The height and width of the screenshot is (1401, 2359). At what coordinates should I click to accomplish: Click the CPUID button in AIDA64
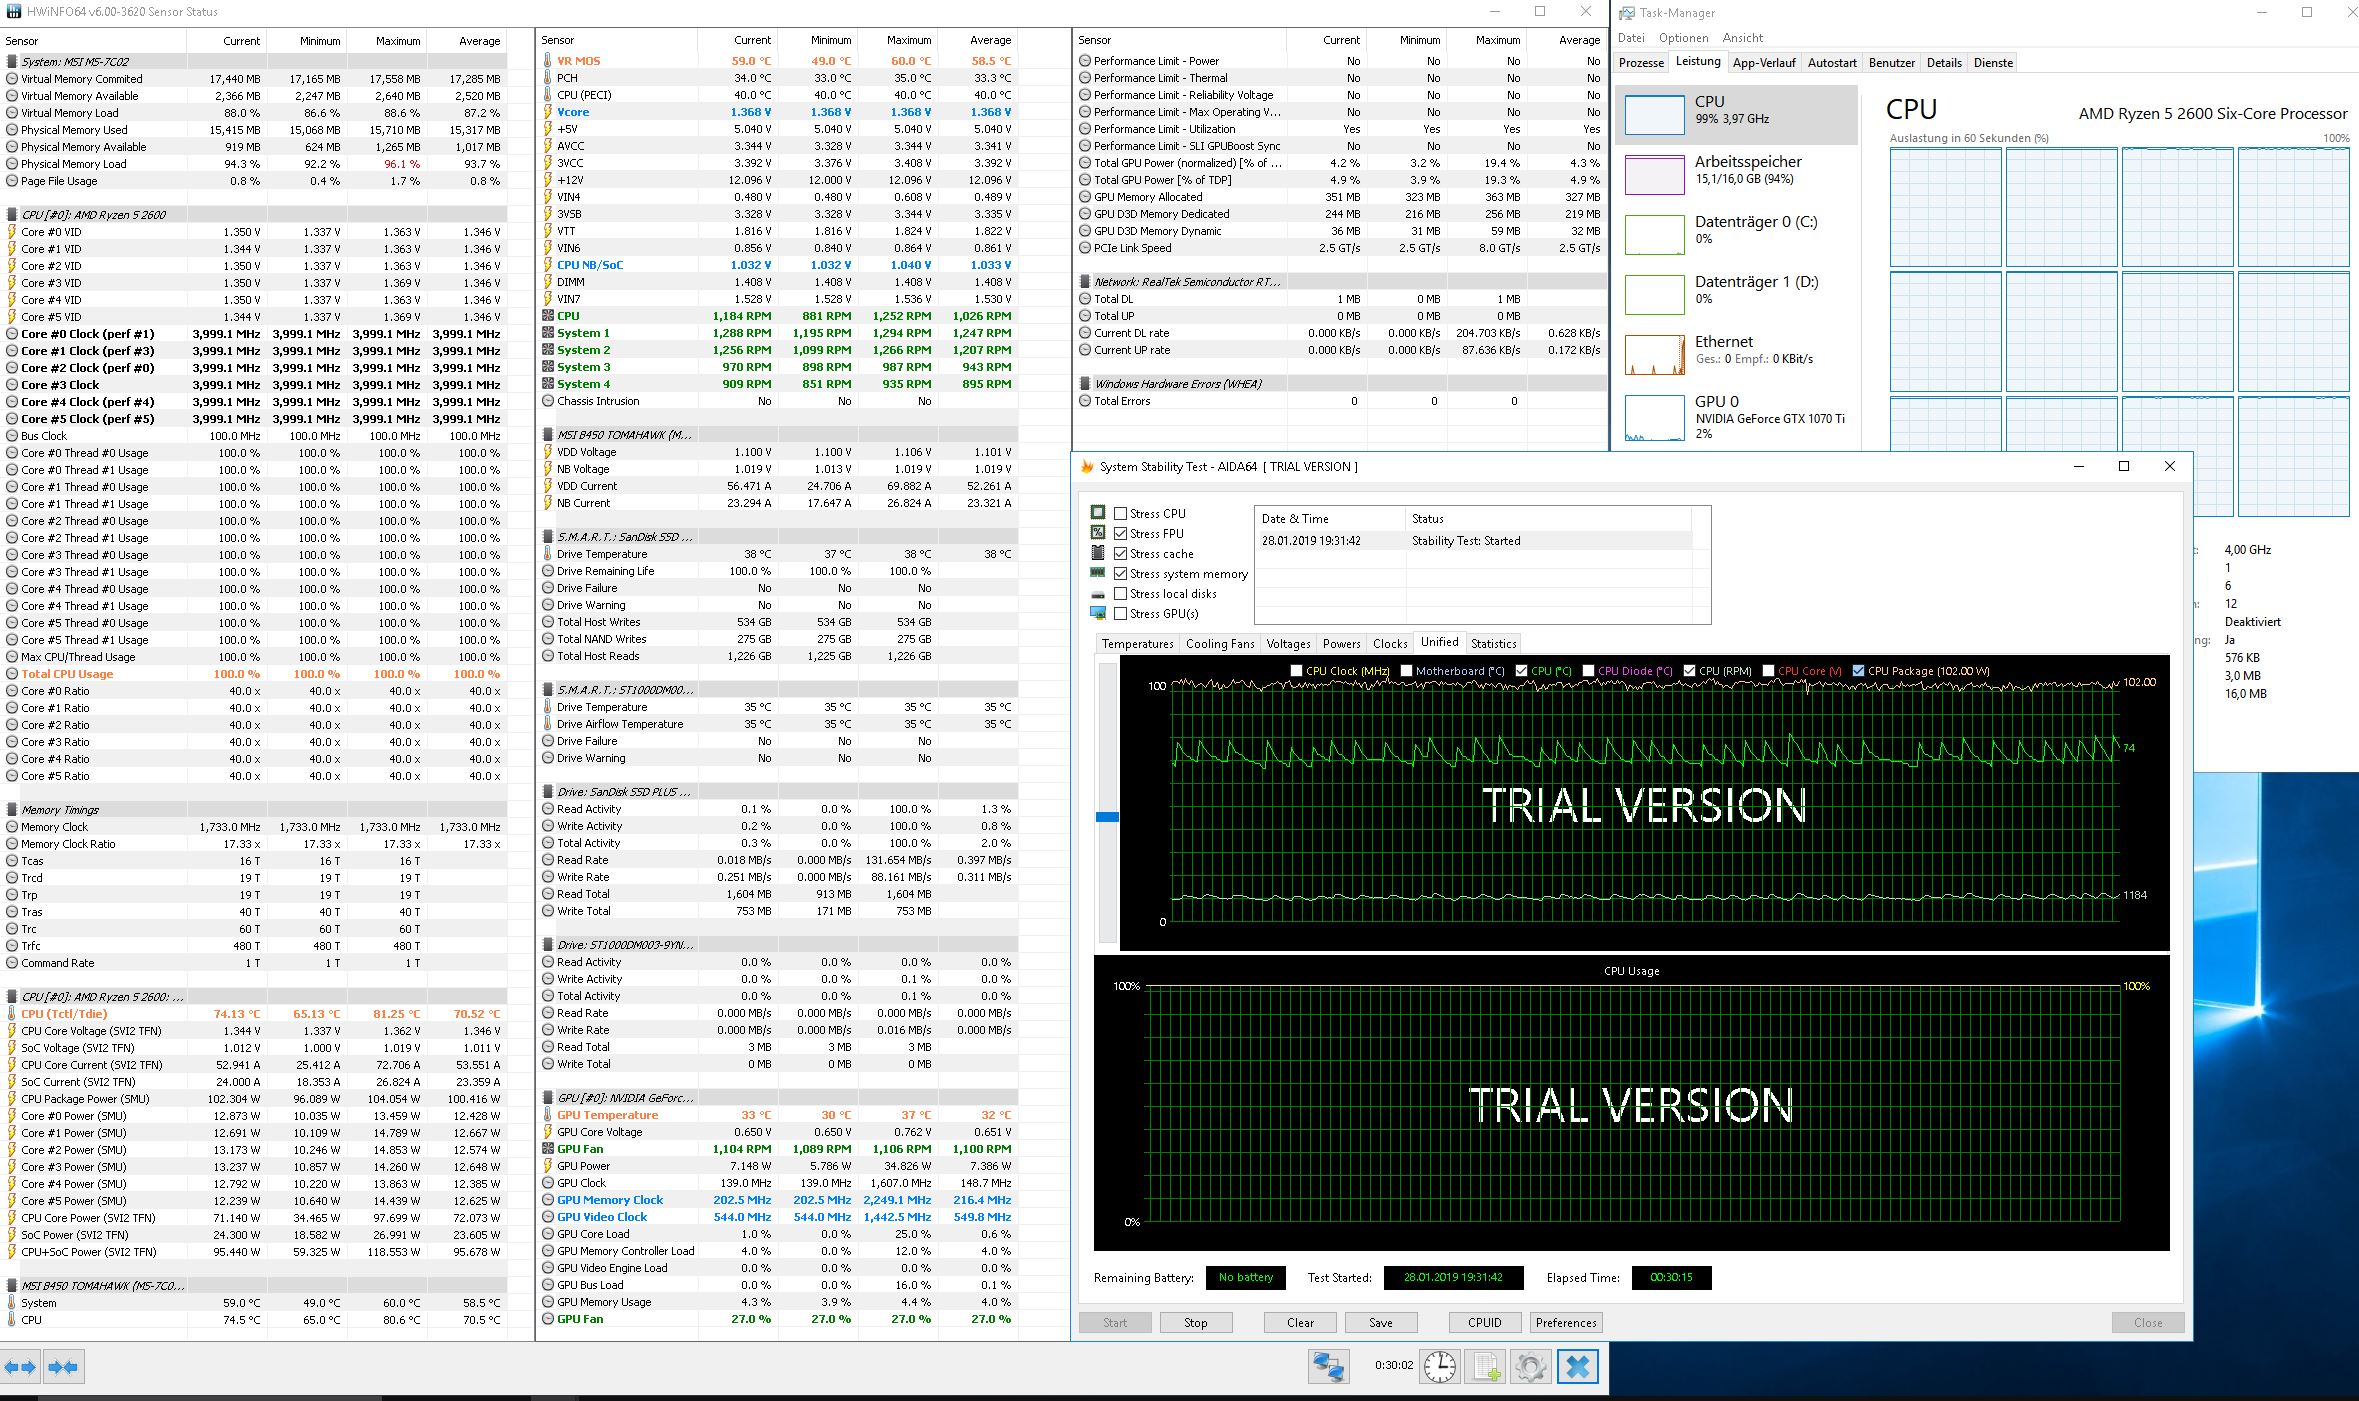[1484, 1322]
